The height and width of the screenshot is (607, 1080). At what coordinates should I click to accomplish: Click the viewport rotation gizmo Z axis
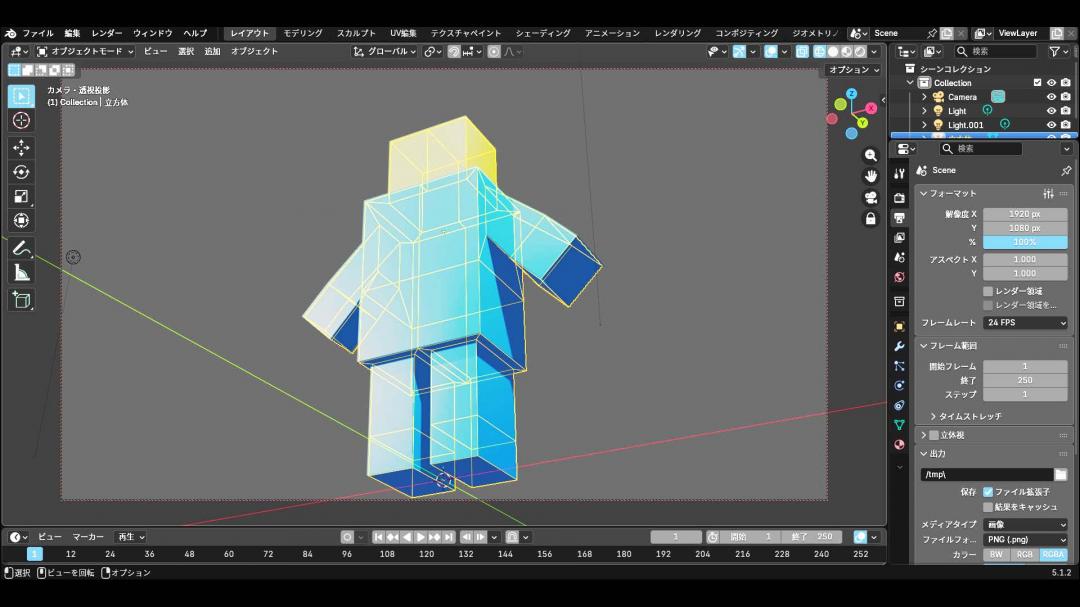tap(852, 94)
